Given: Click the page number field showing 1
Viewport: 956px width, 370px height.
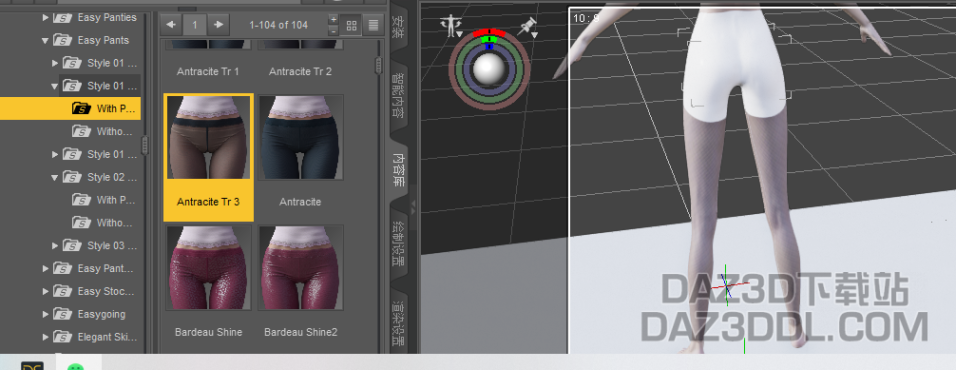Looking at the screenshot, I should point(194,25).
